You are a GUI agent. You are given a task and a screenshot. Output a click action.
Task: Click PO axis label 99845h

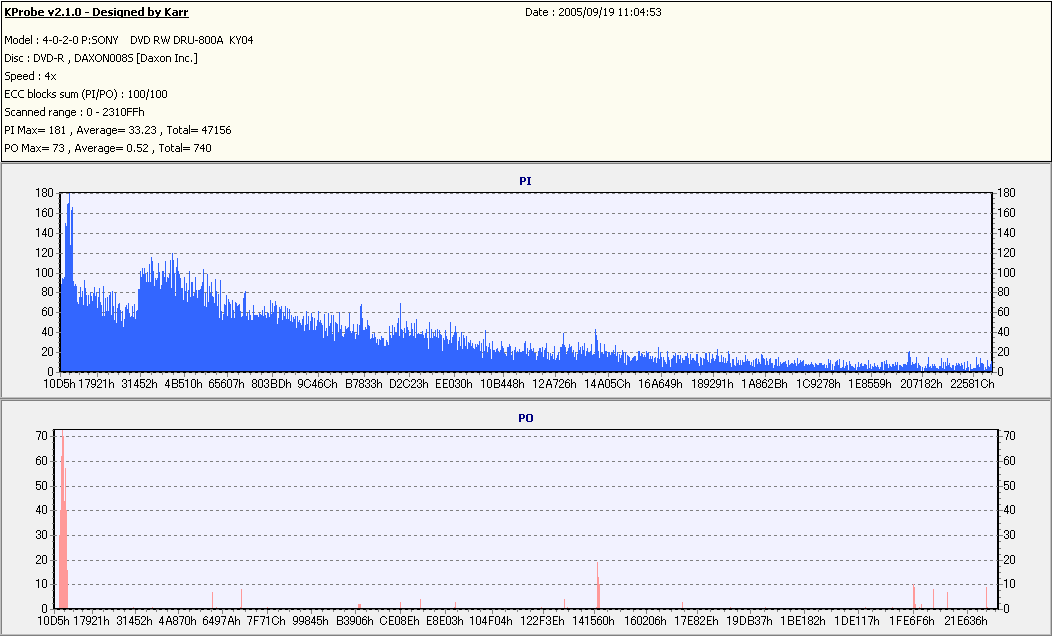tap(311, 621)
